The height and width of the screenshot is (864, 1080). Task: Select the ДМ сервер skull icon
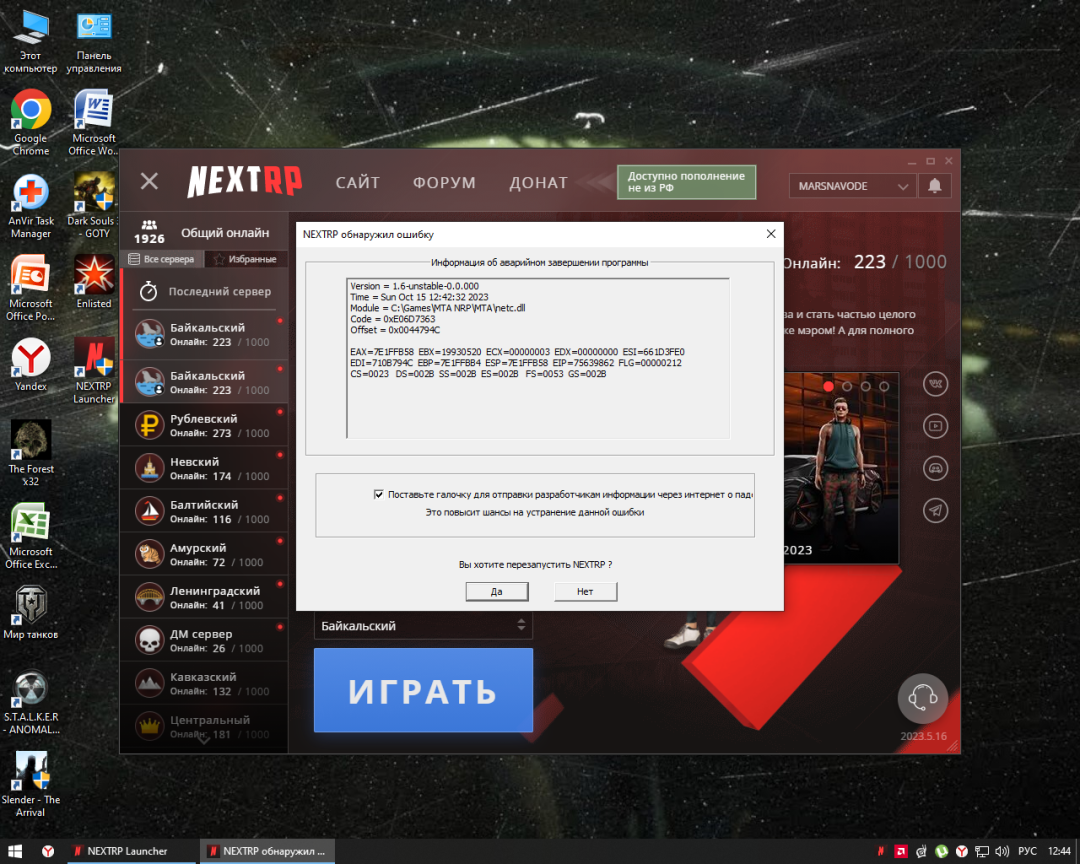point(150,641)
